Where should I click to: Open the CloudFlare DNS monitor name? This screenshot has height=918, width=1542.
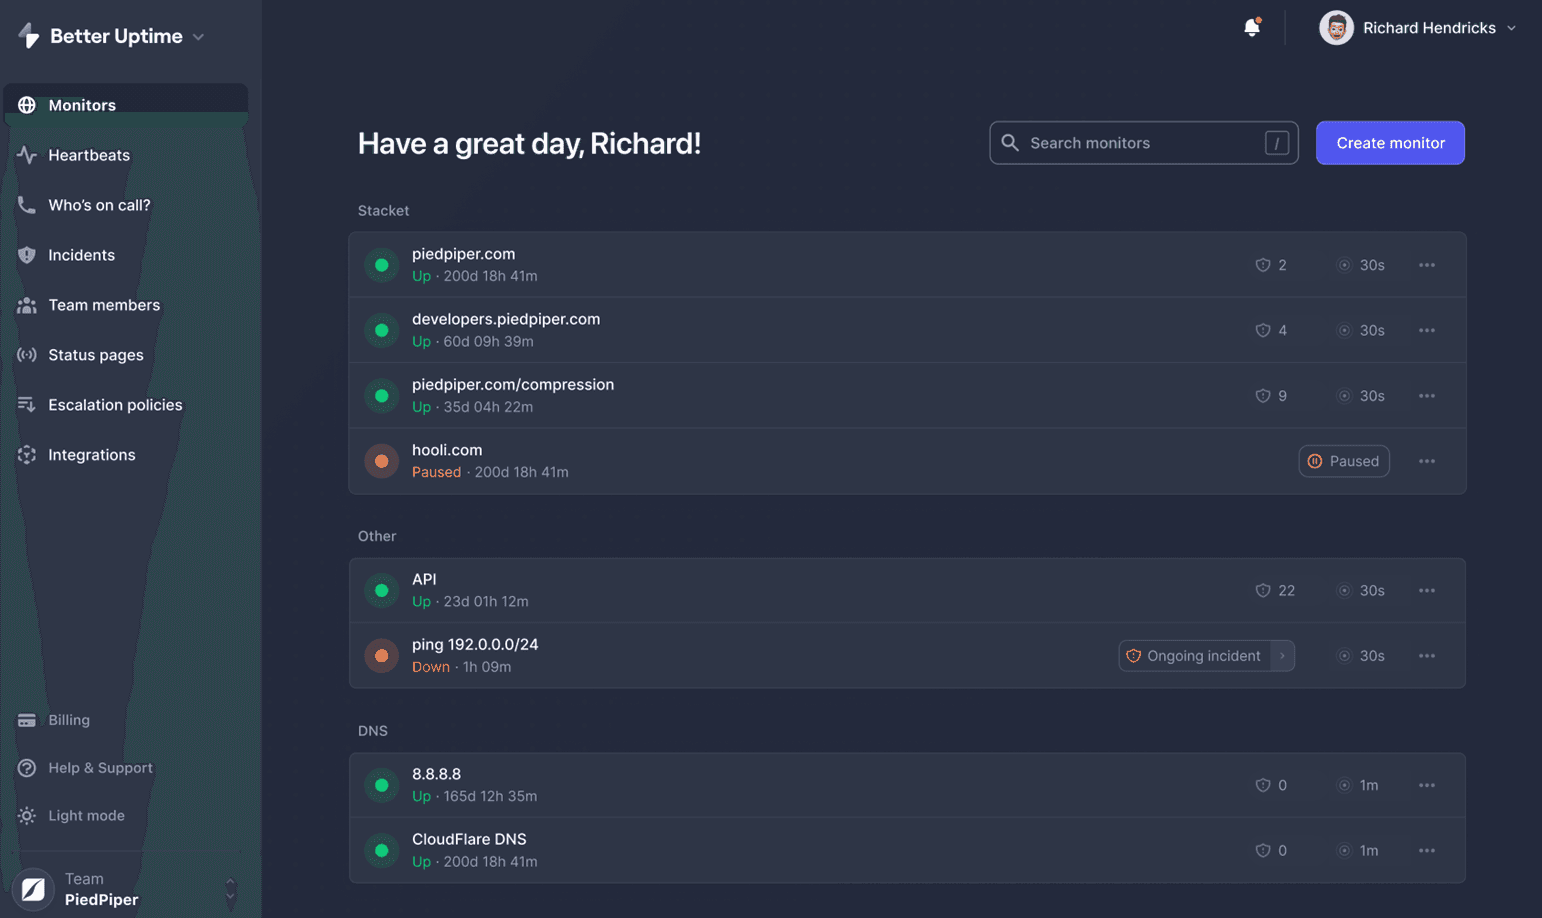[469, 839]
